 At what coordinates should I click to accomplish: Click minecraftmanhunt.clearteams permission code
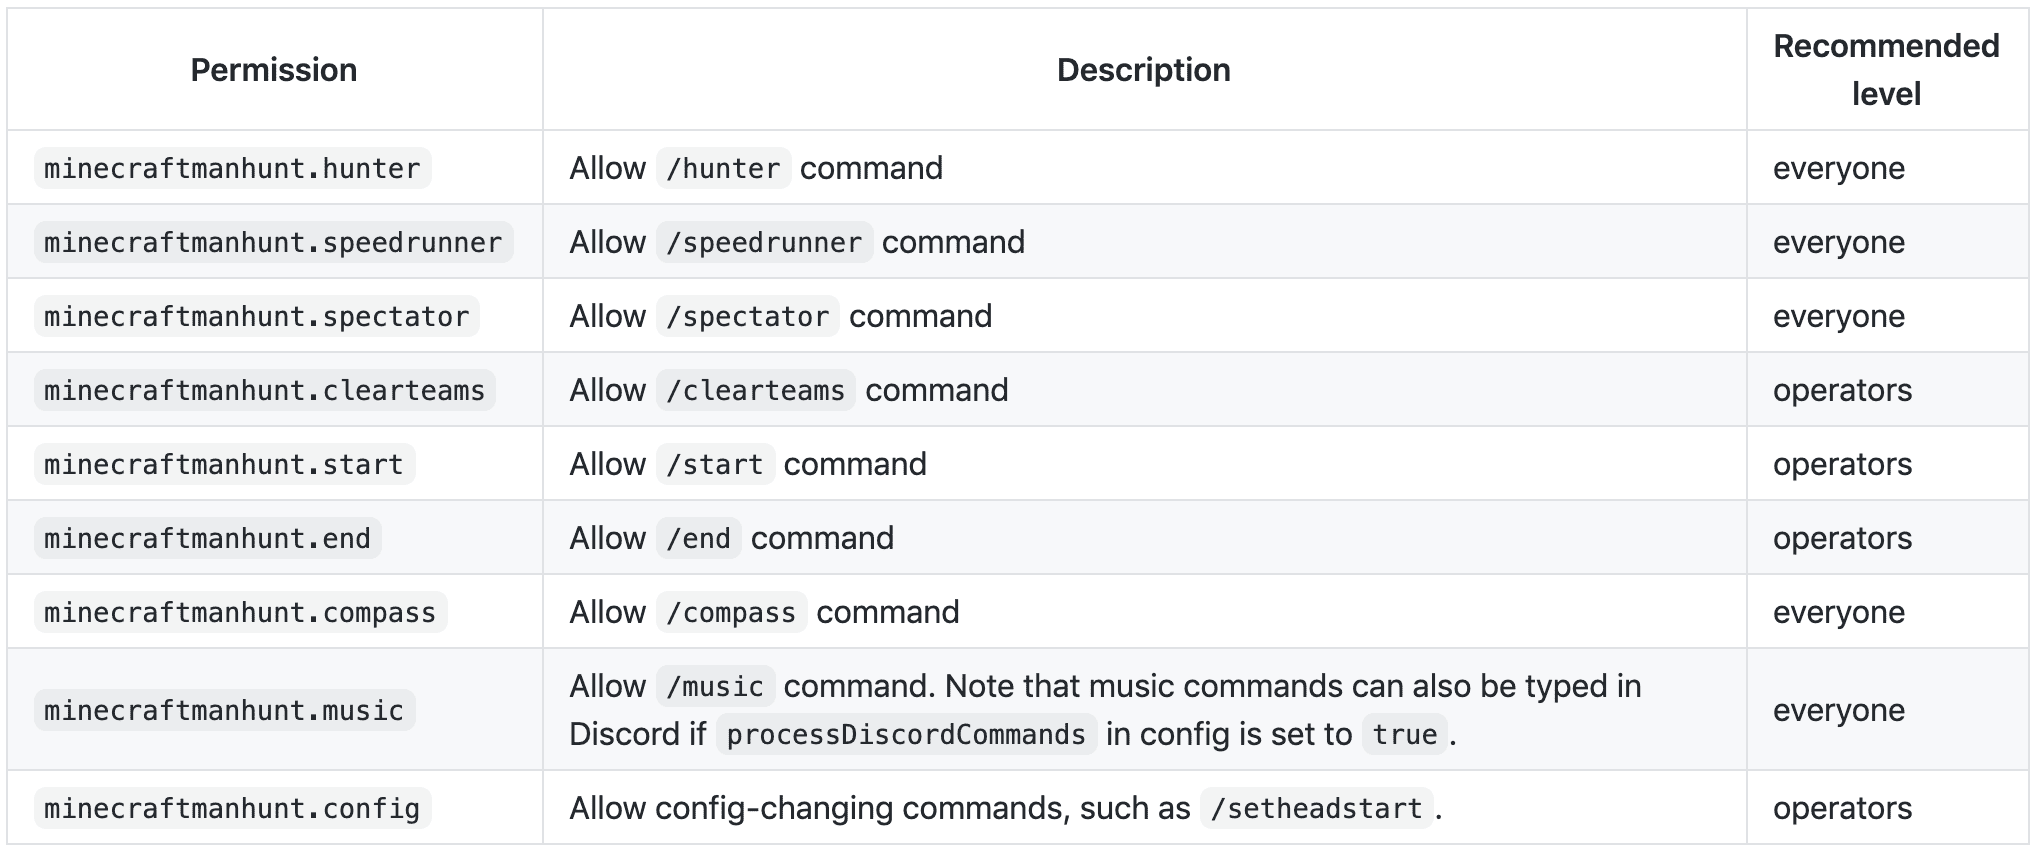265,390
